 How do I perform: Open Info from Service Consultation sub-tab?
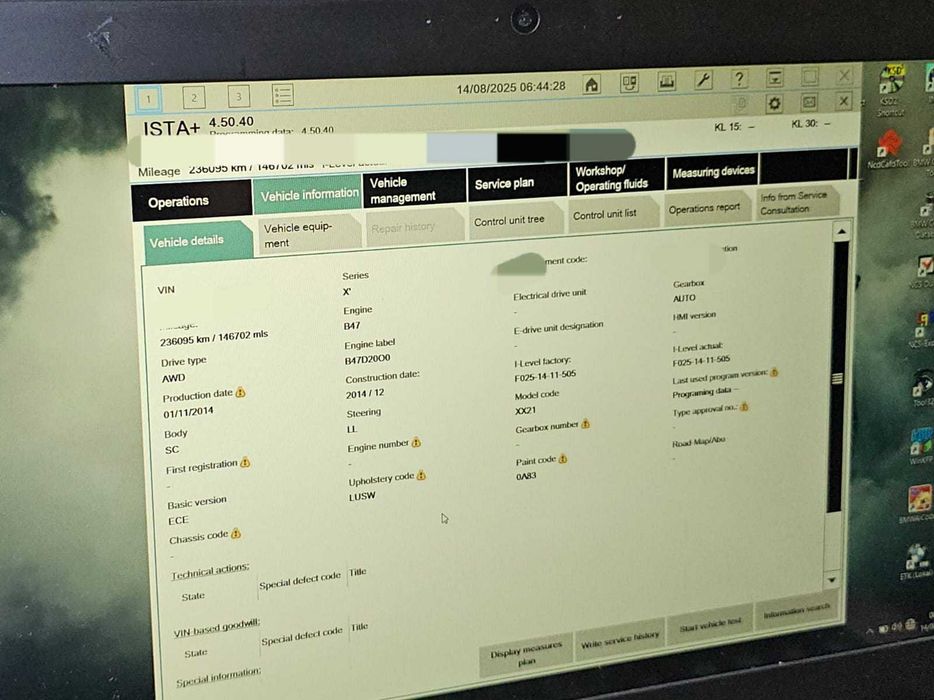798,203
